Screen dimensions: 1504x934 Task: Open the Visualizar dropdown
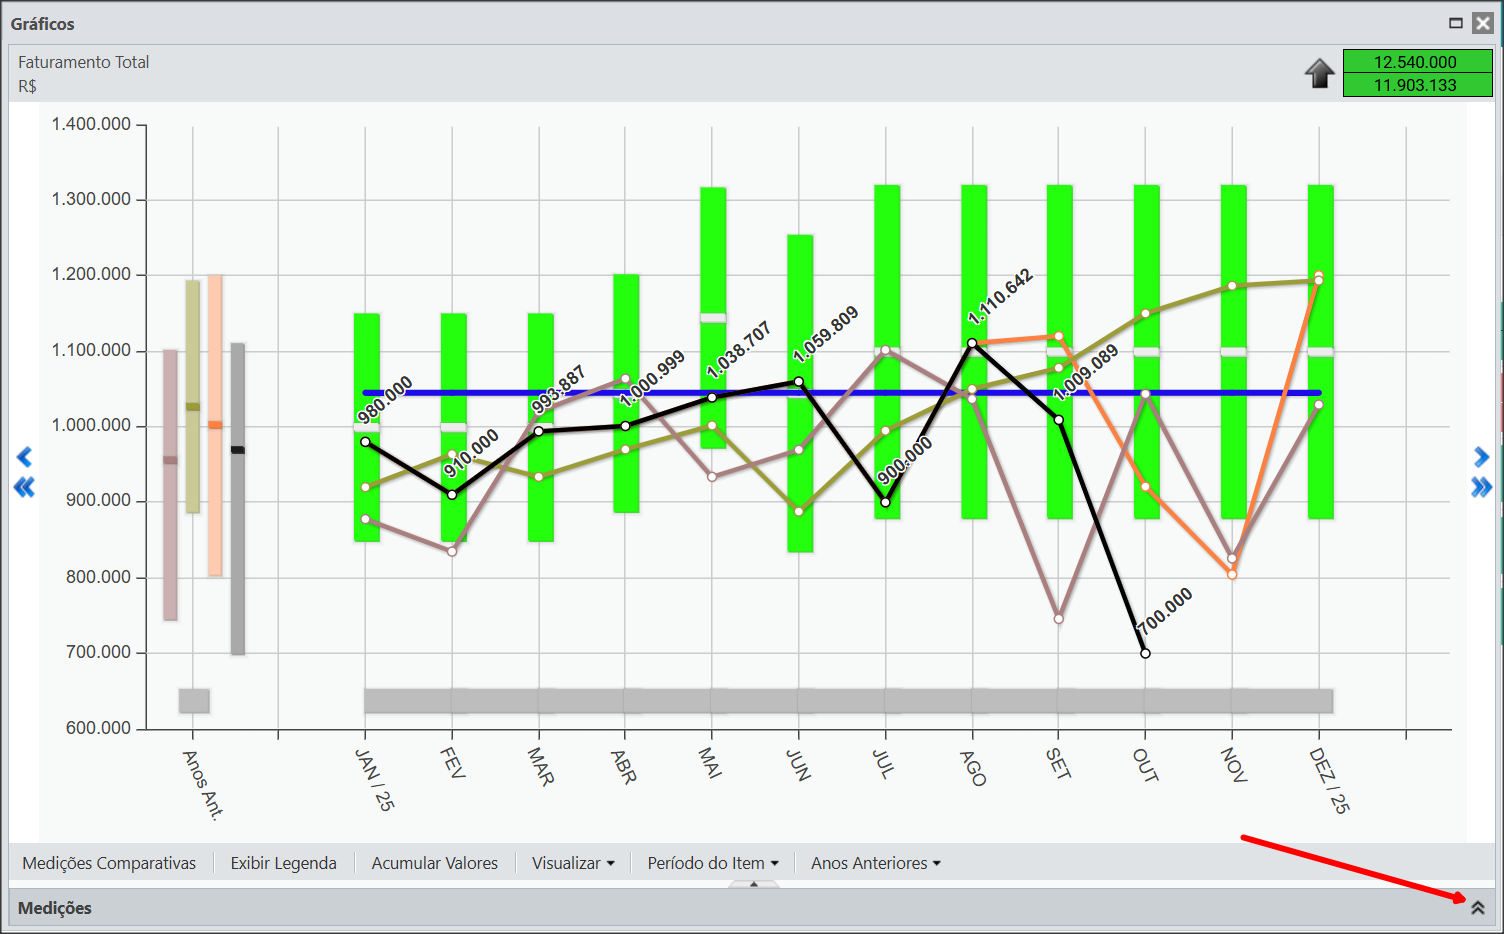572,863
